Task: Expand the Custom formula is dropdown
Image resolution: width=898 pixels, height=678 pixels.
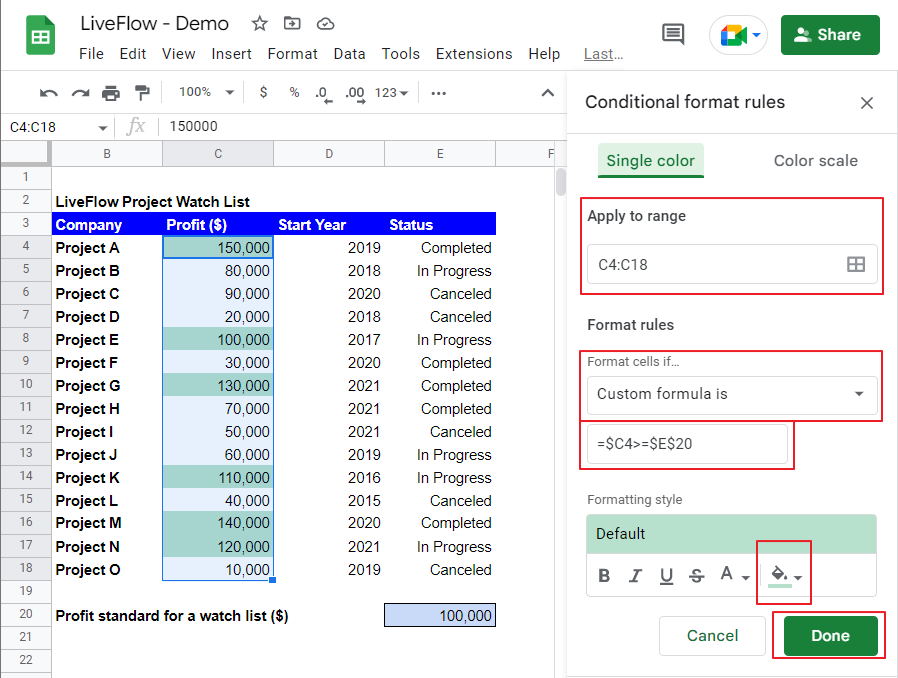Action: tap(732, 394)
